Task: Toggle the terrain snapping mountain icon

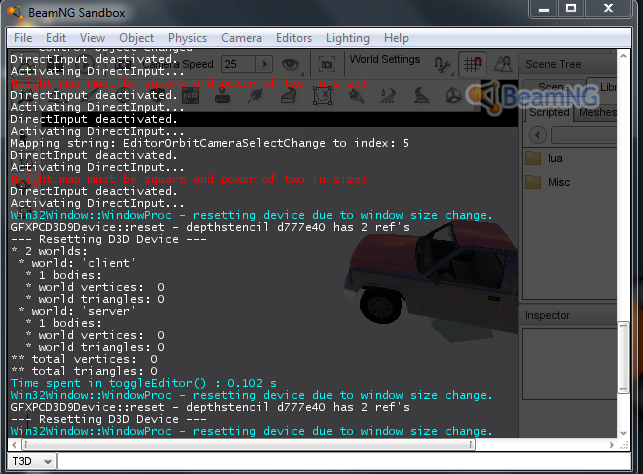Action: [502, 64]
